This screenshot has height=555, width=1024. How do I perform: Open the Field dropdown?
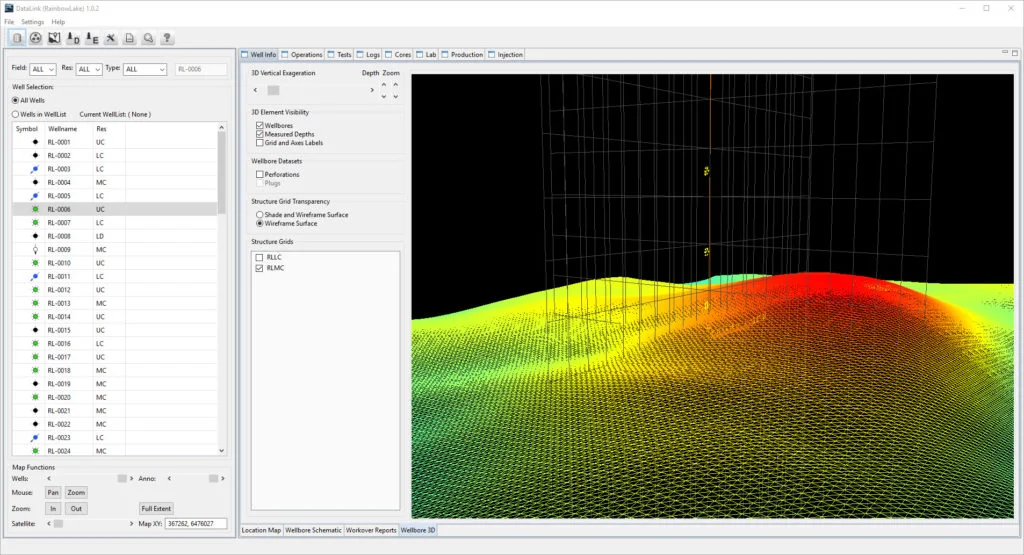click(x=42, y=69)
